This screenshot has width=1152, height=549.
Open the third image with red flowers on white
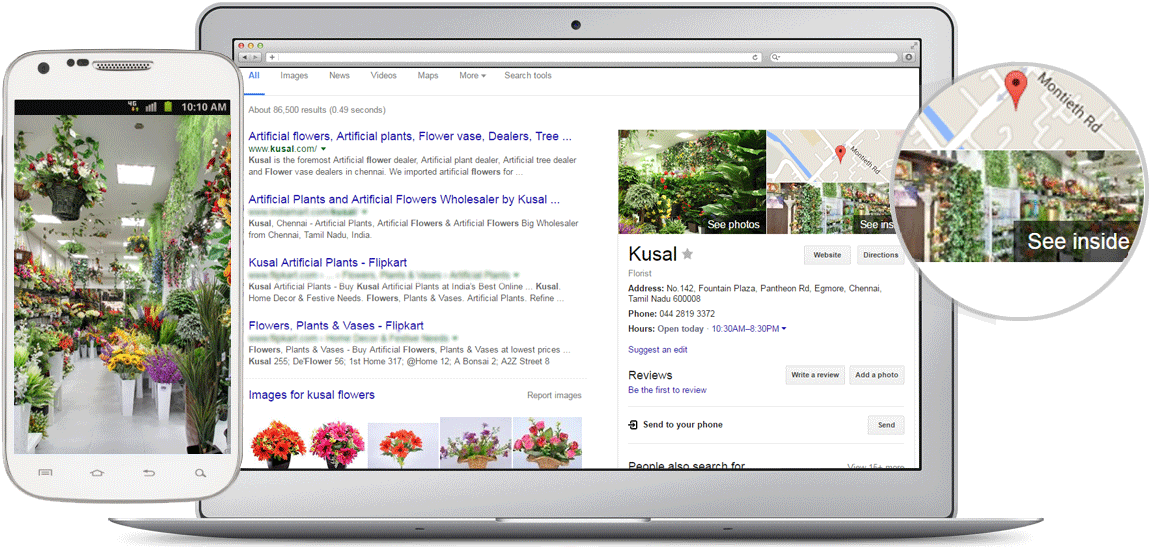pos(403,445)
